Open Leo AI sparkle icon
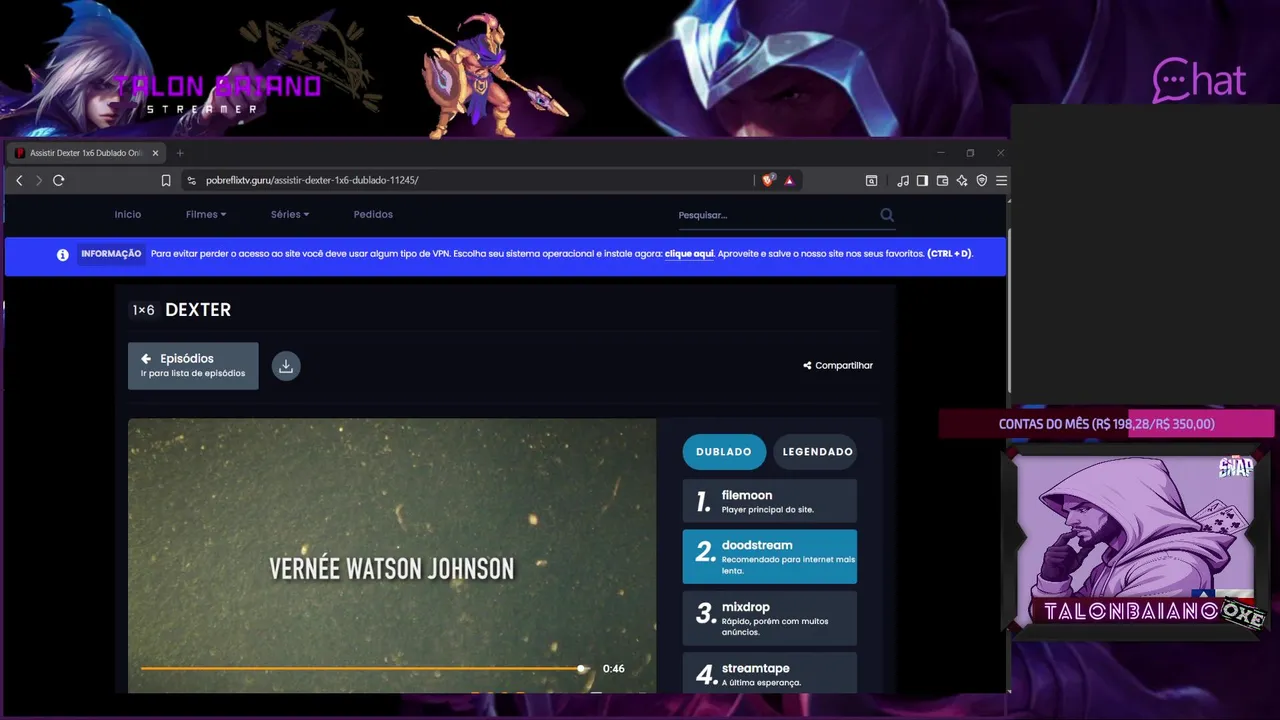This screenshot has height=720, width=1280. (962, 180)
